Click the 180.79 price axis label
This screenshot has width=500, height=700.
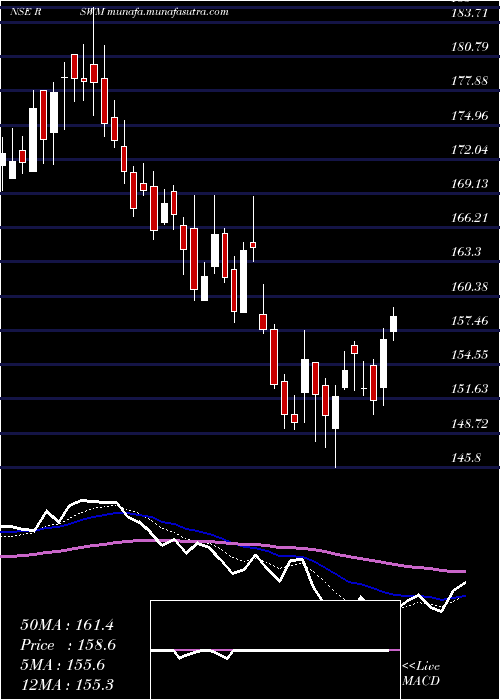[468, 47]
